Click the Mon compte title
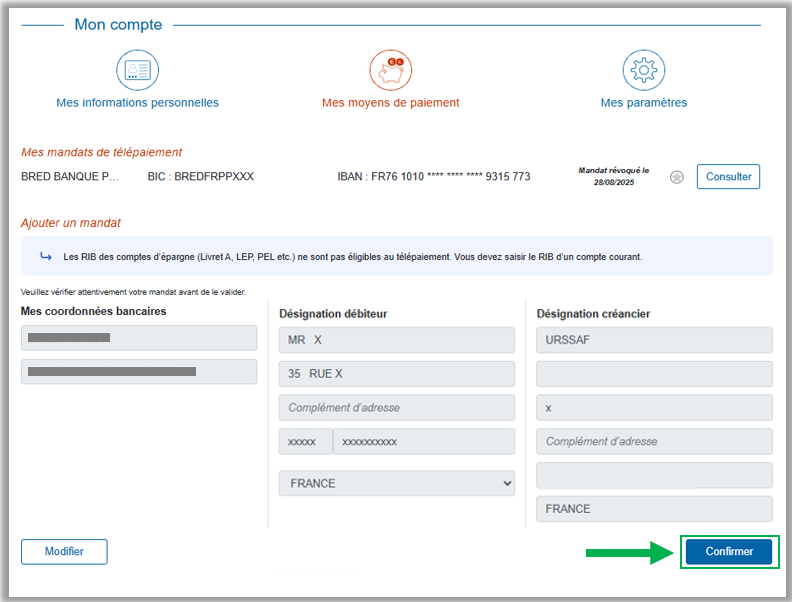Screen dimensions: 792x602 click(118, 24)
